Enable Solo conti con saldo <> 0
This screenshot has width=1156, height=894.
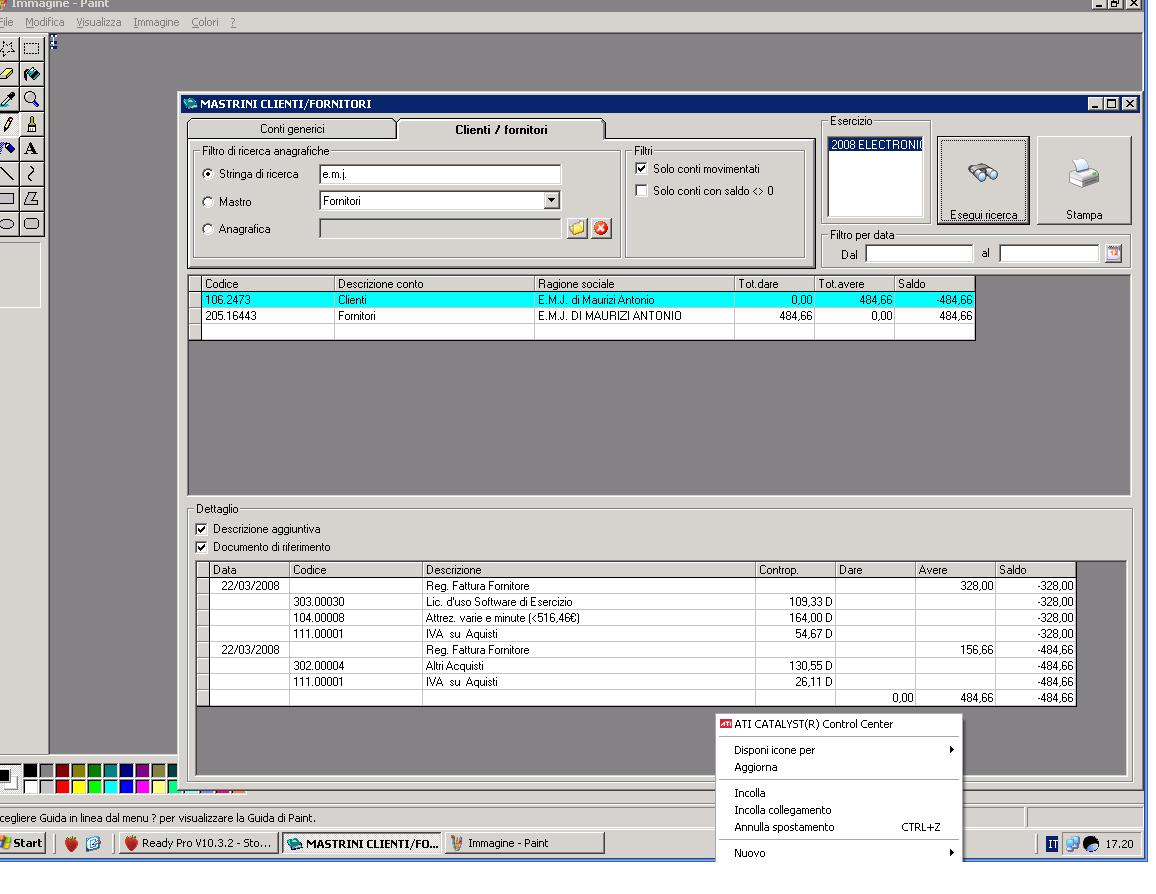[x=642, y=191]
